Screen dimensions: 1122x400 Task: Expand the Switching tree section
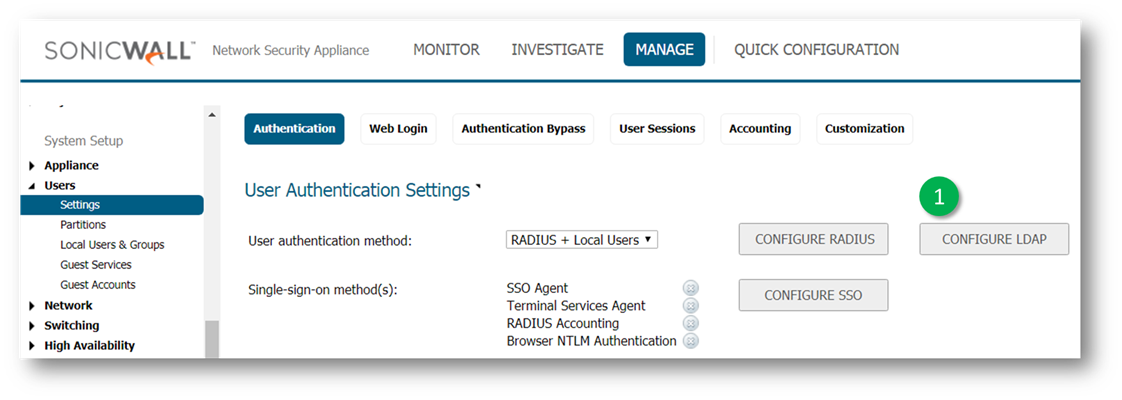point(33,326)
